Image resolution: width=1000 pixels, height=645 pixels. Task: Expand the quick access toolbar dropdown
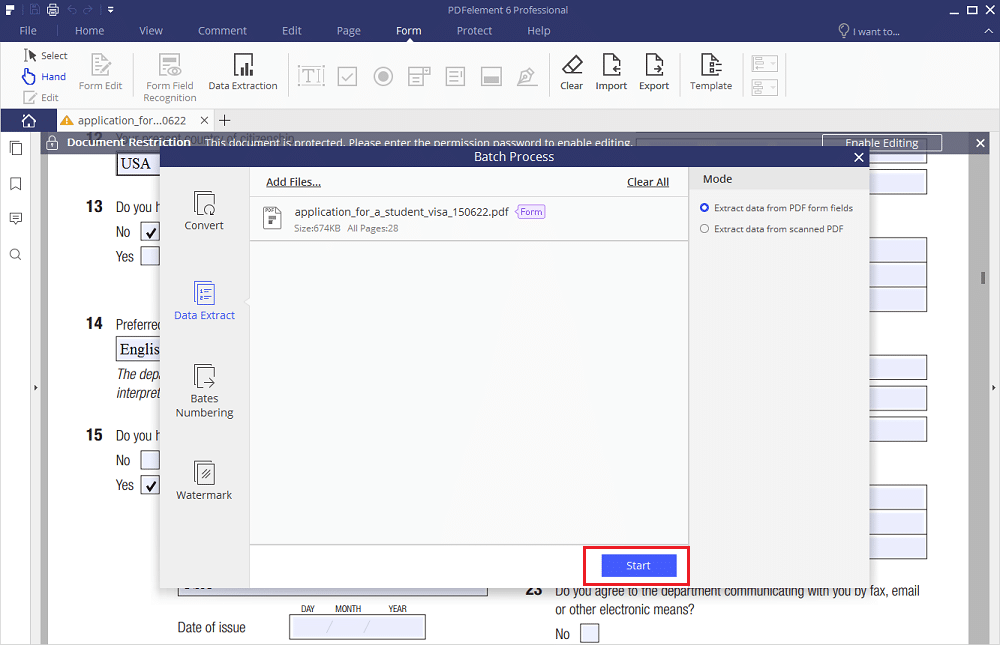coord(110,10)
